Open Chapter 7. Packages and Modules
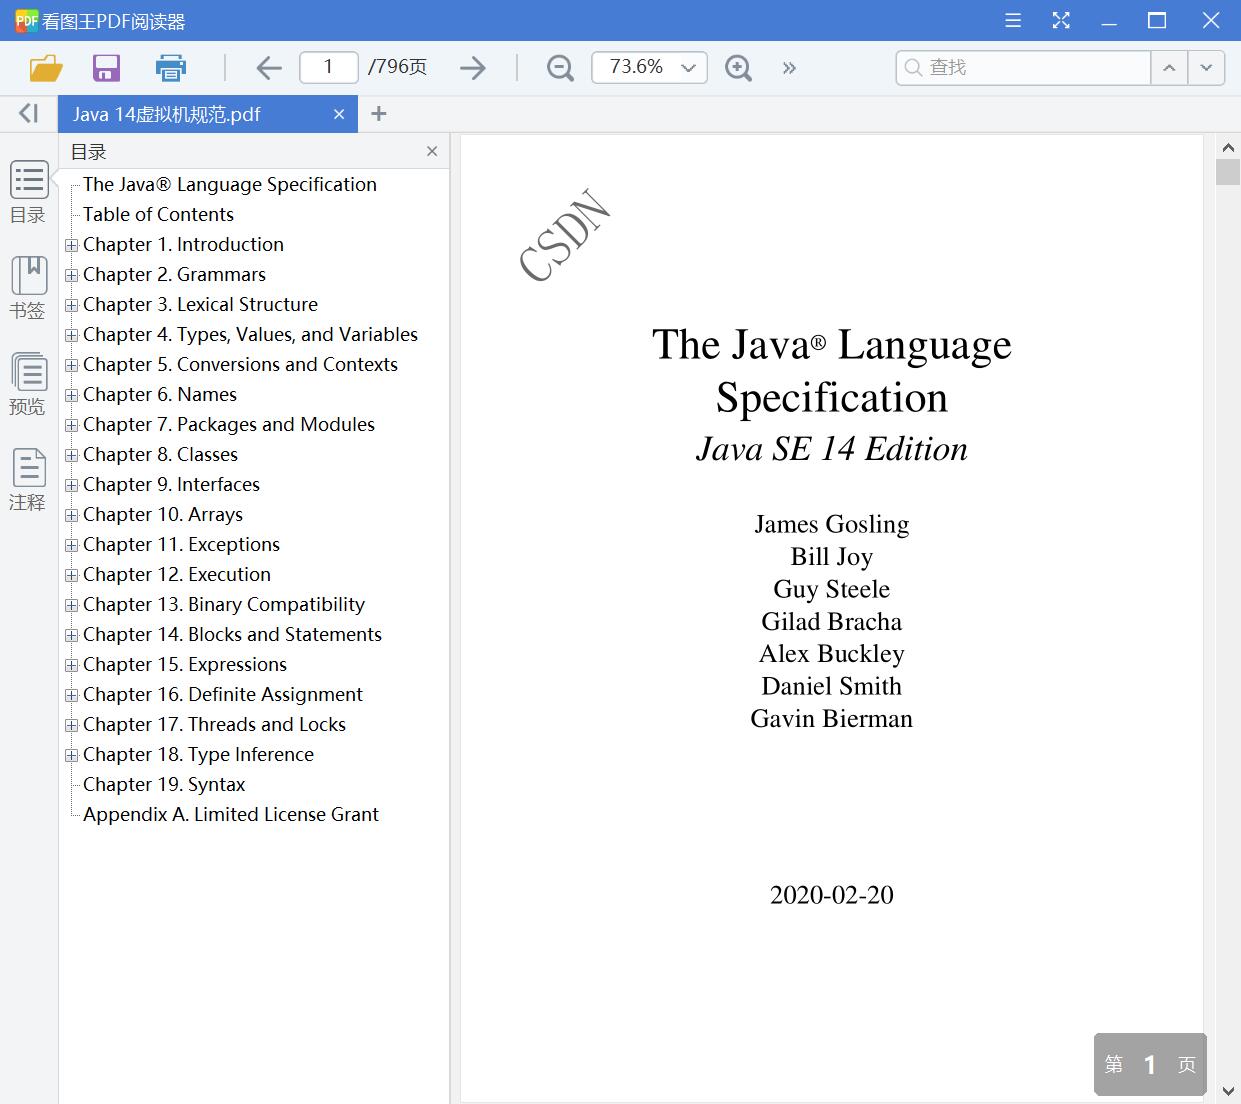 pos(229,424)
